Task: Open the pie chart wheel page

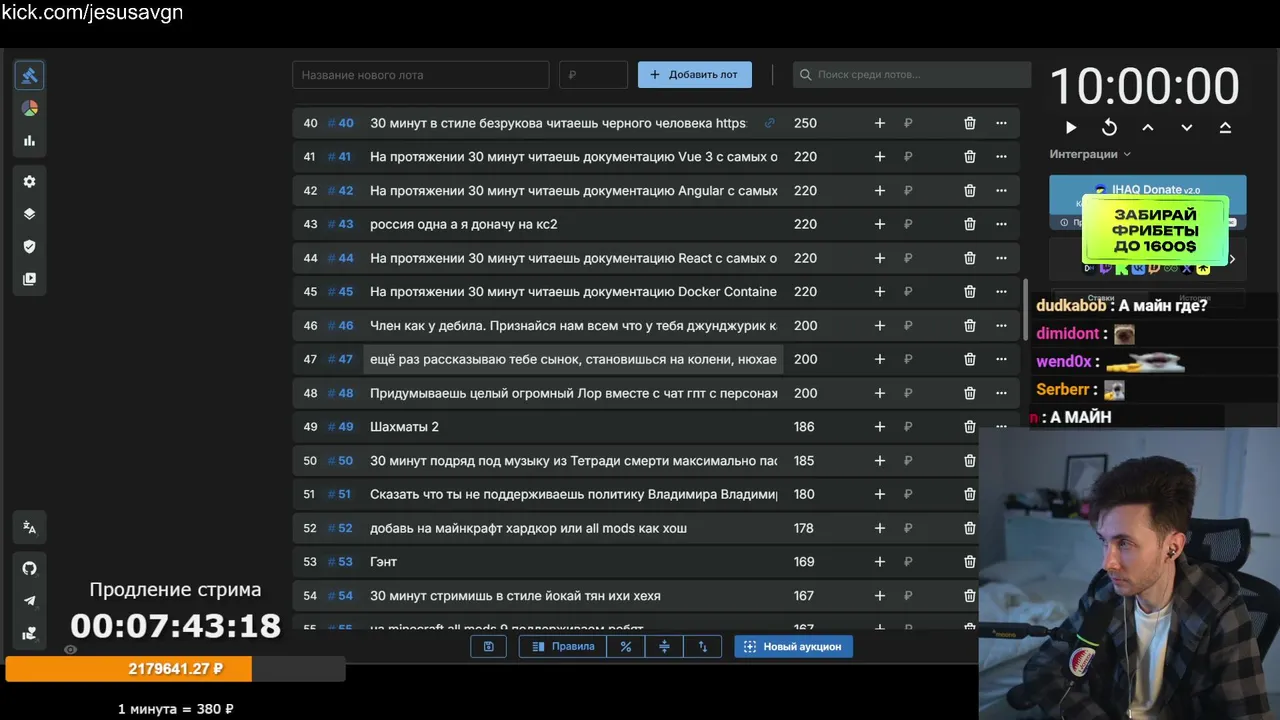Action: (x=30, y=108)
